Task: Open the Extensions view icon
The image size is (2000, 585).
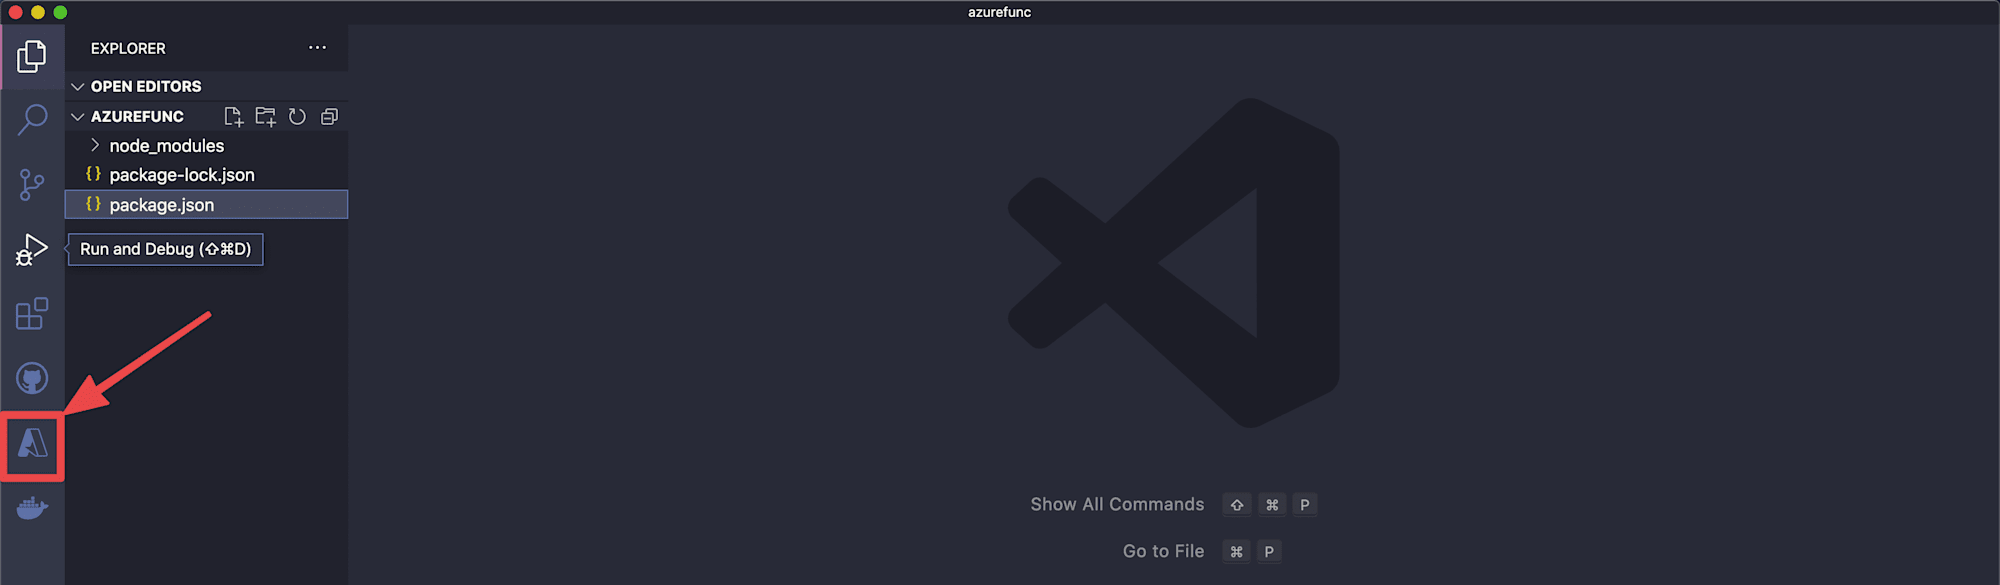Action: coord(32,314)
